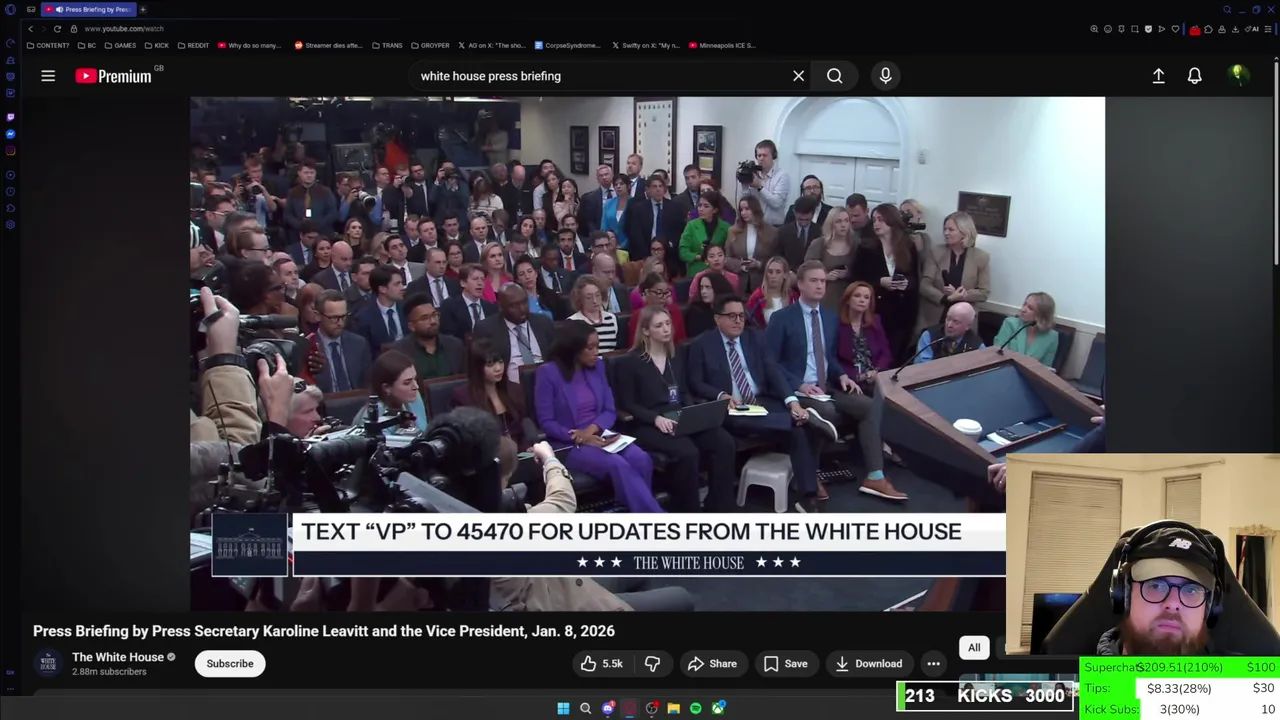Run search with the magnifier button

coord(834,76)
